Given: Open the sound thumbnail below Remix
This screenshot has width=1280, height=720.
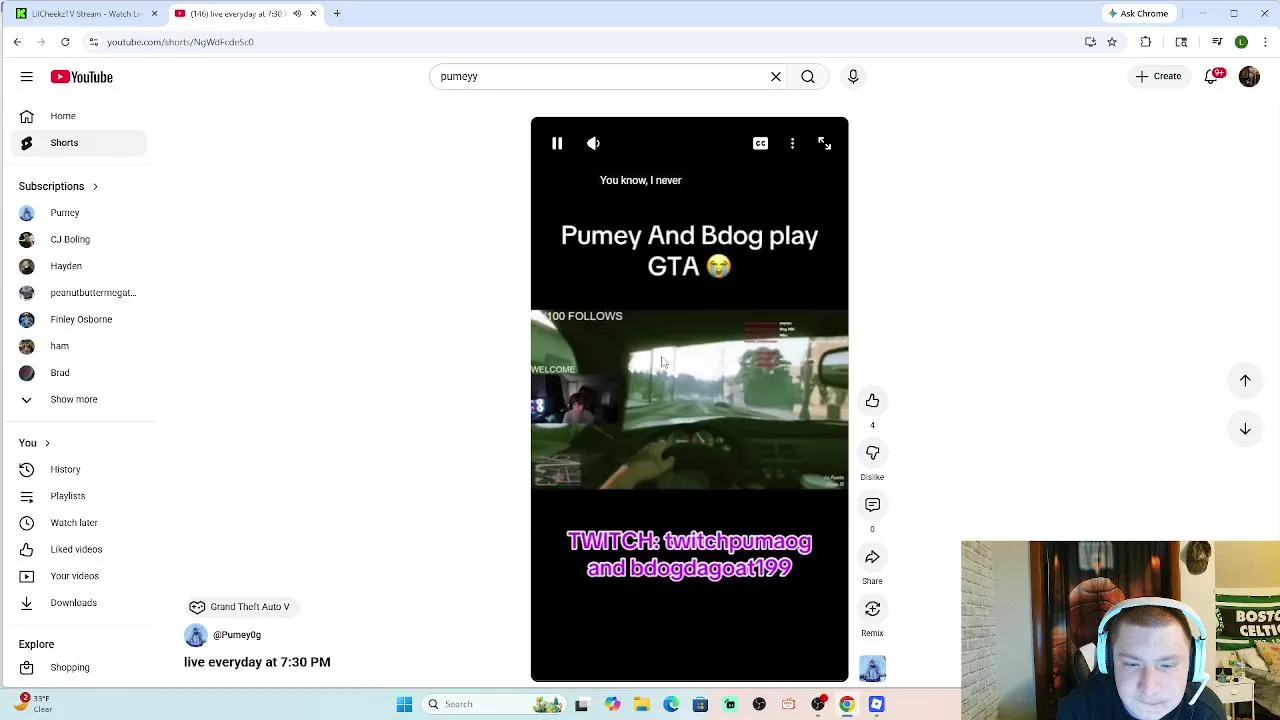Looking at the screenshot, I should (872, 668).
